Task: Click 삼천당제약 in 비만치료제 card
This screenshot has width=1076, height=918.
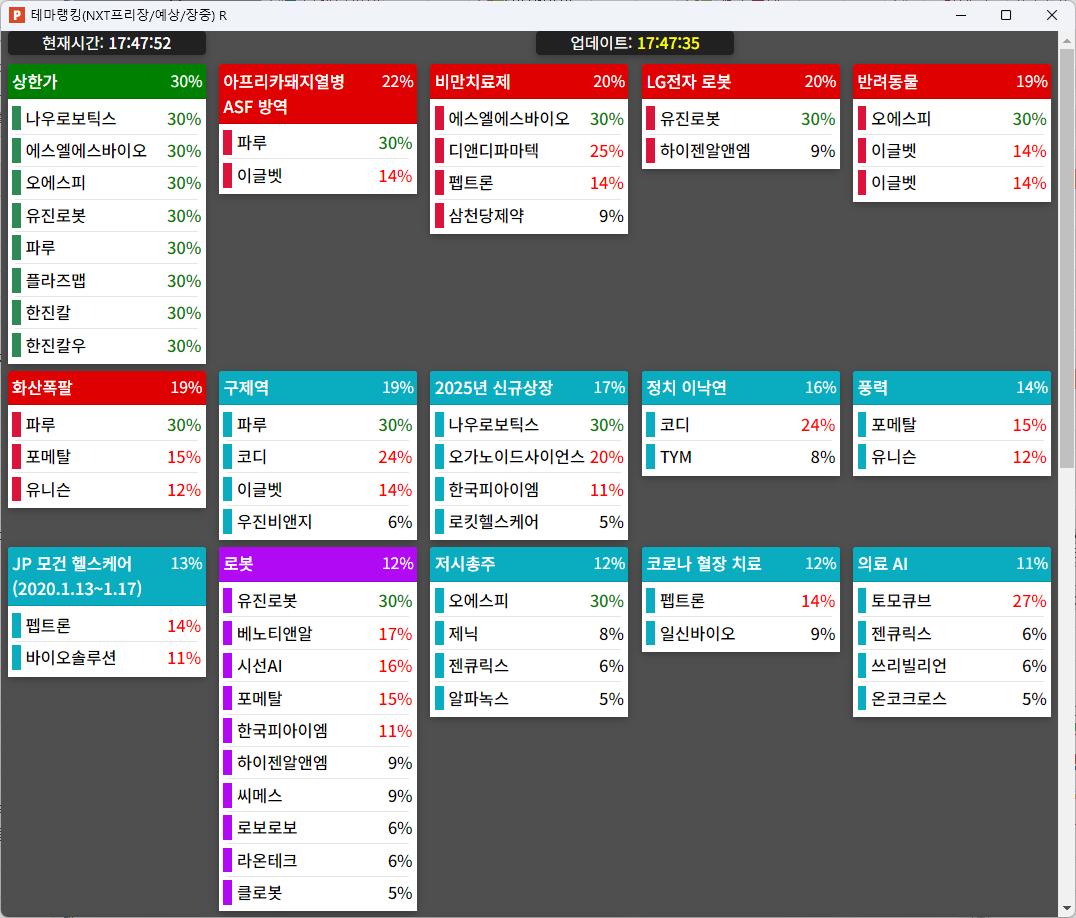Action: 529,216
